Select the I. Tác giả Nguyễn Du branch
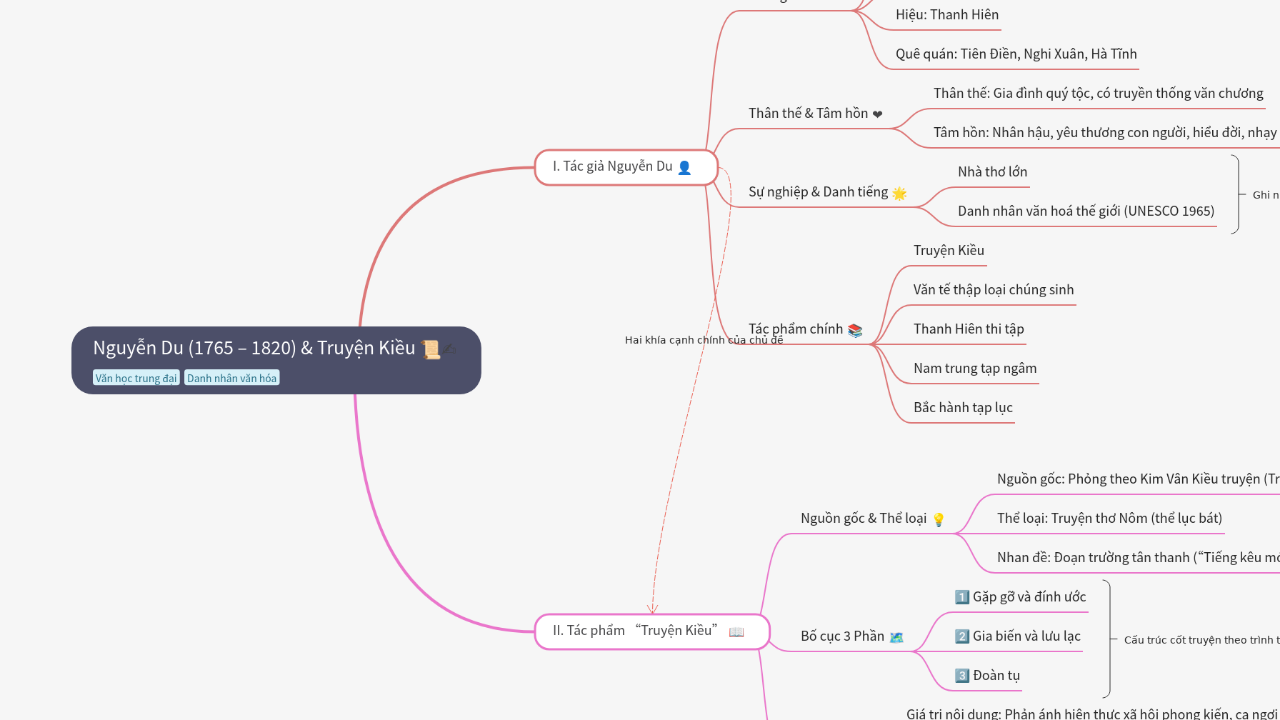This screenshot has width=1280, height=720. [612, 167]
